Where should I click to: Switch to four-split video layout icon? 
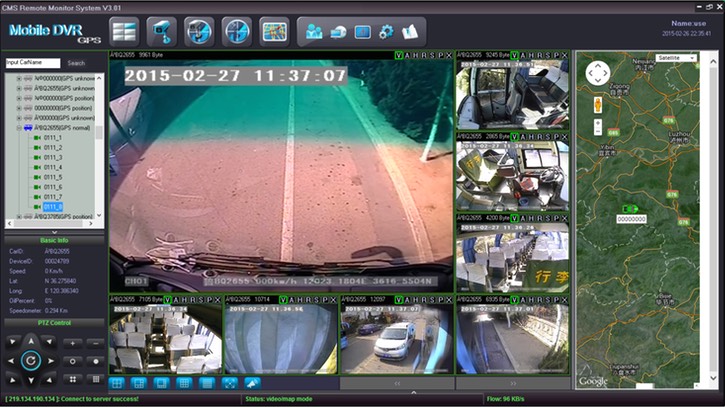coord(116,382)
